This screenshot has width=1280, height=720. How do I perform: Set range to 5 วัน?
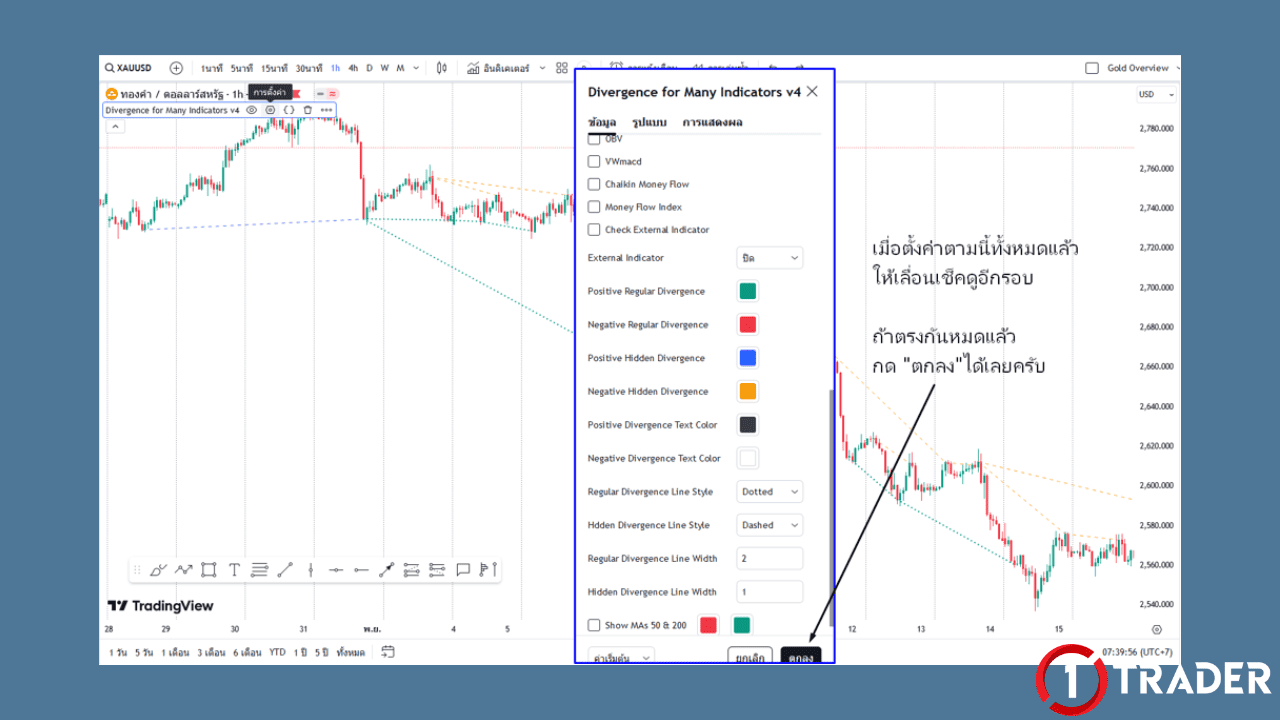[144, 652]
